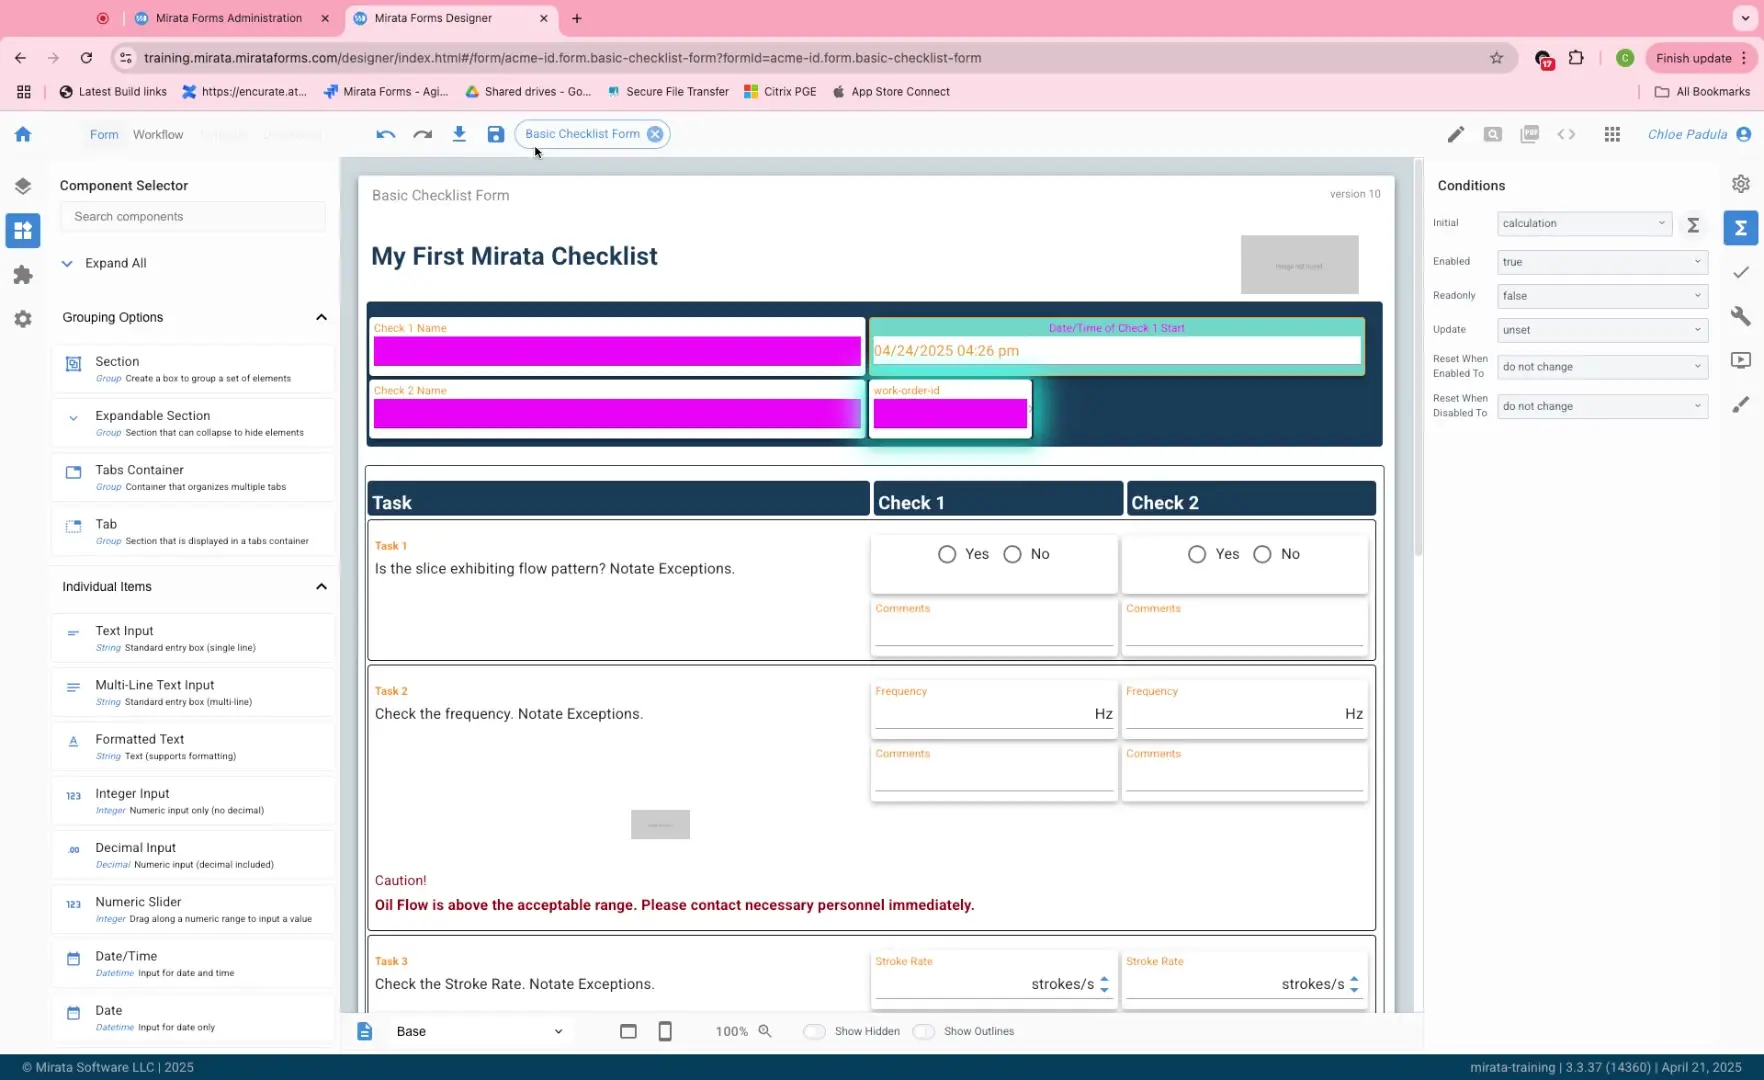Open the Base viewport dropdown at the bottom
The height and width of the screenshot is (1080, 1764).
(x=480, y=1031)
